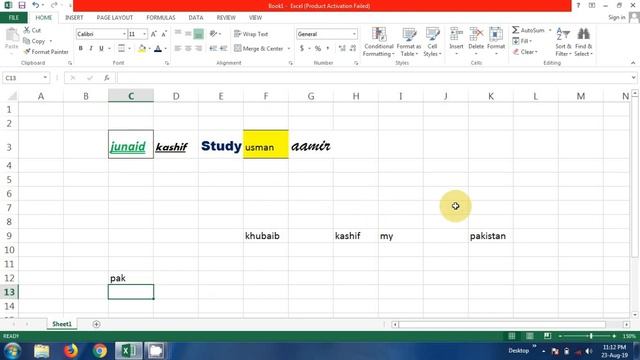This screenshot has width=640, height=360.
Task: Open the Calibri font name dropdown
Action: coord(124,34)
